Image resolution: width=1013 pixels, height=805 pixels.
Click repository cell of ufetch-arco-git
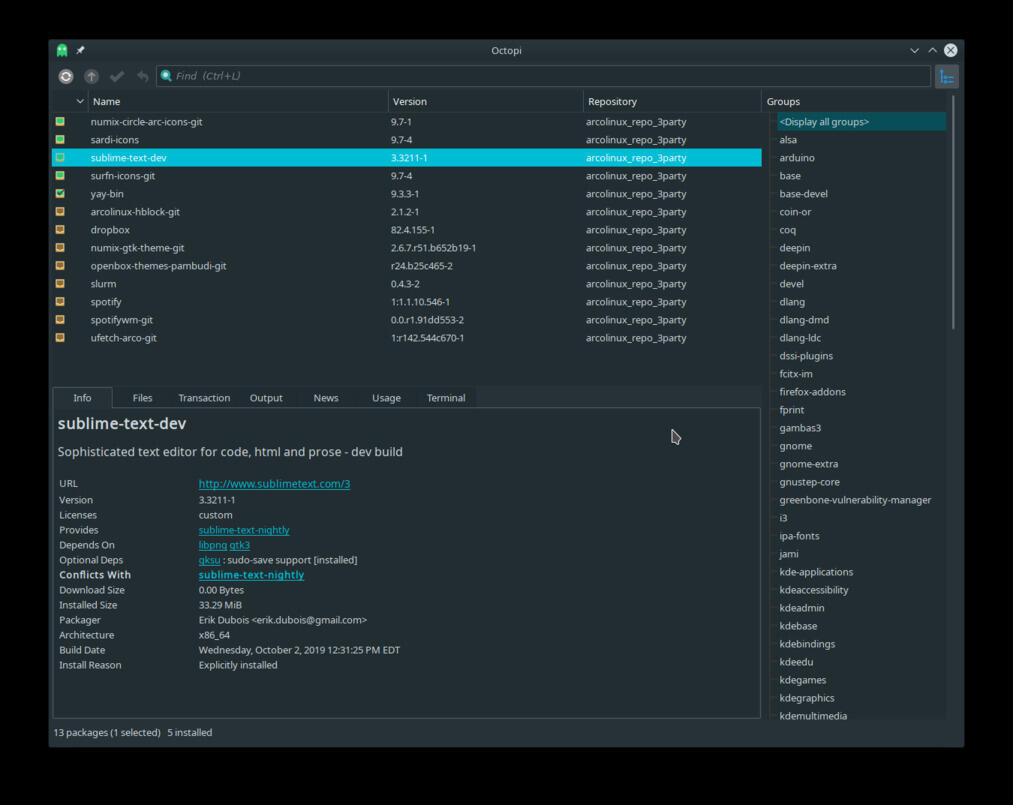pos(636,338)
